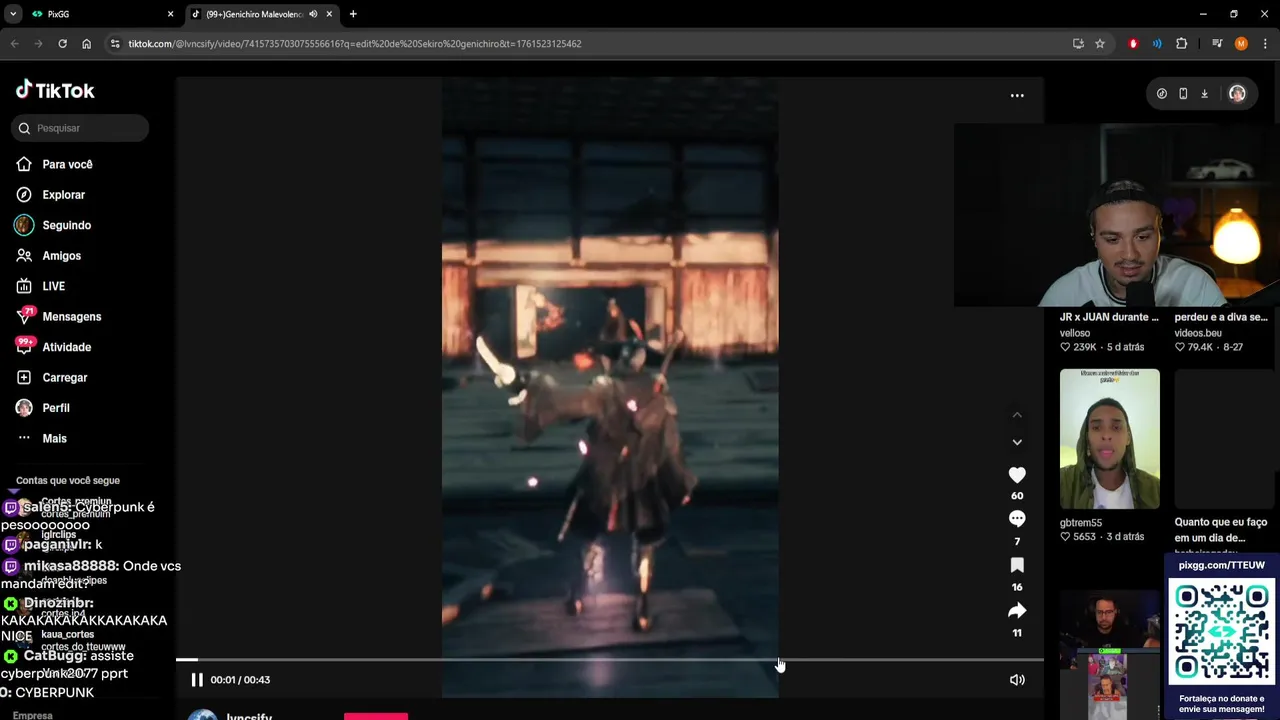Viewport: 1280px width, 720px height.
Task: Click the tiktok.com address bar URL
Action: [x=355, y=44]
